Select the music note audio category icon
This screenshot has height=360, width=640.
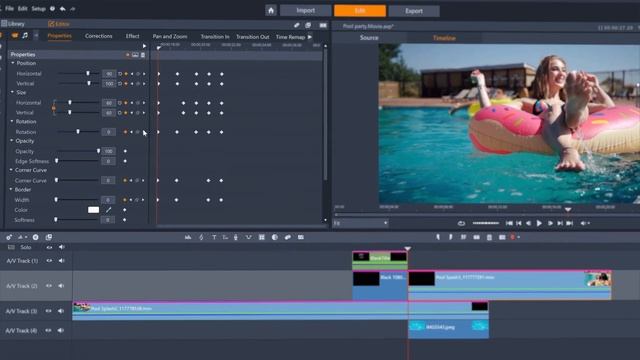[25, 36]
